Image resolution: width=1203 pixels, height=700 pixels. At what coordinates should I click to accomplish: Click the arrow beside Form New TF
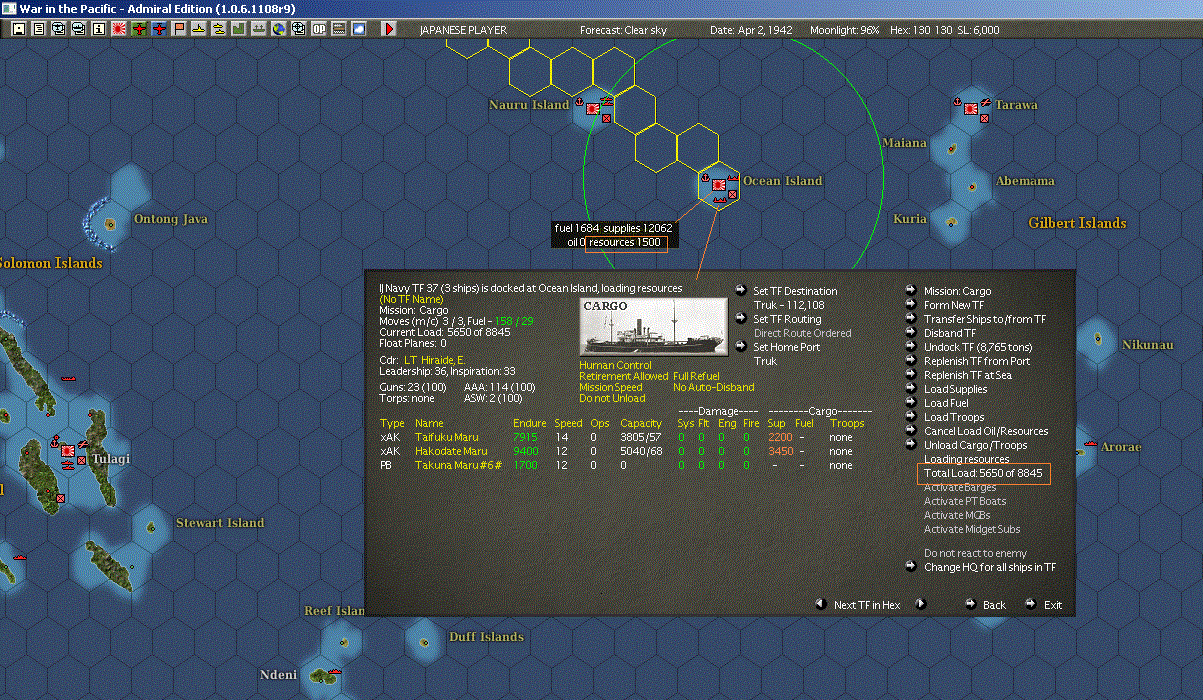(911, 305)
